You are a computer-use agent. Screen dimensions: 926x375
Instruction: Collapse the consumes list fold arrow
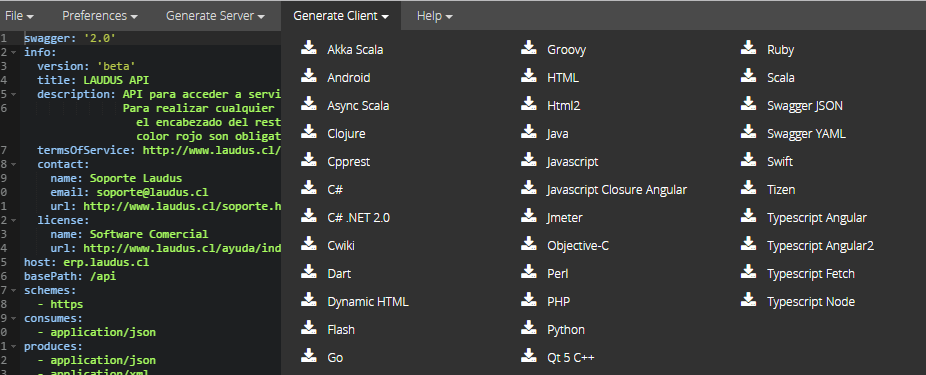(x=14, y=318)
